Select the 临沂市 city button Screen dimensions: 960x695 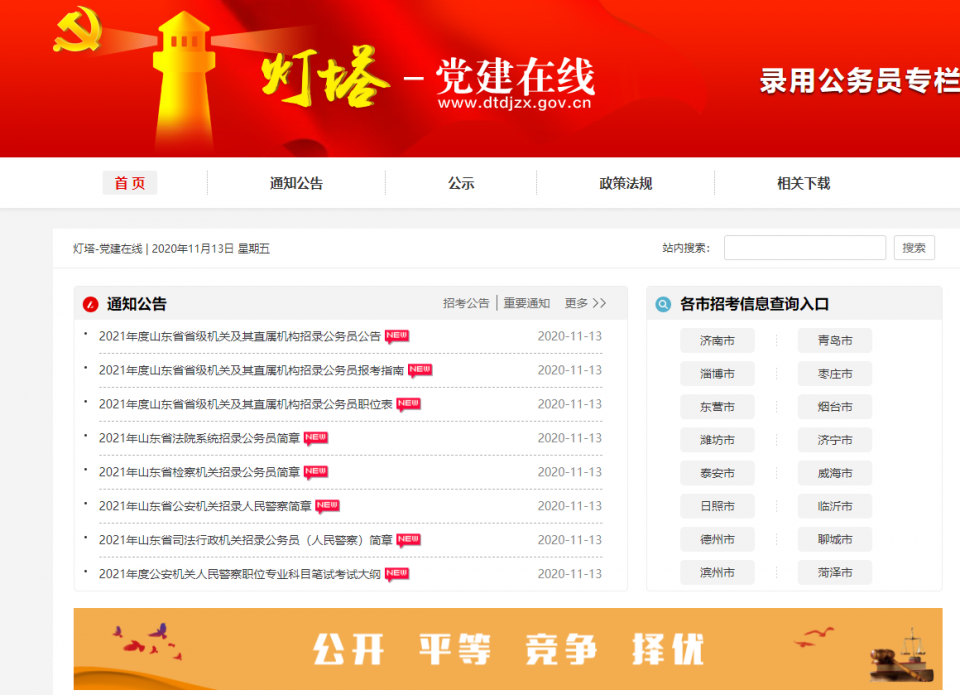[x=835, y=506]
